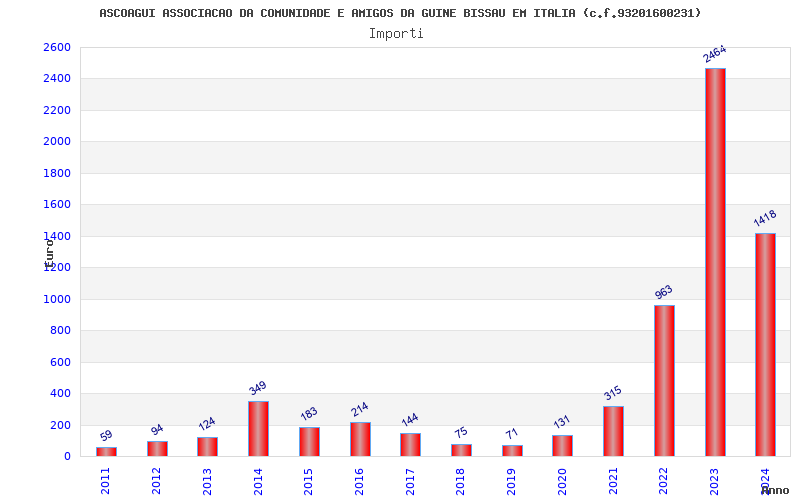Click the value label 131

[x=562, y=422]
